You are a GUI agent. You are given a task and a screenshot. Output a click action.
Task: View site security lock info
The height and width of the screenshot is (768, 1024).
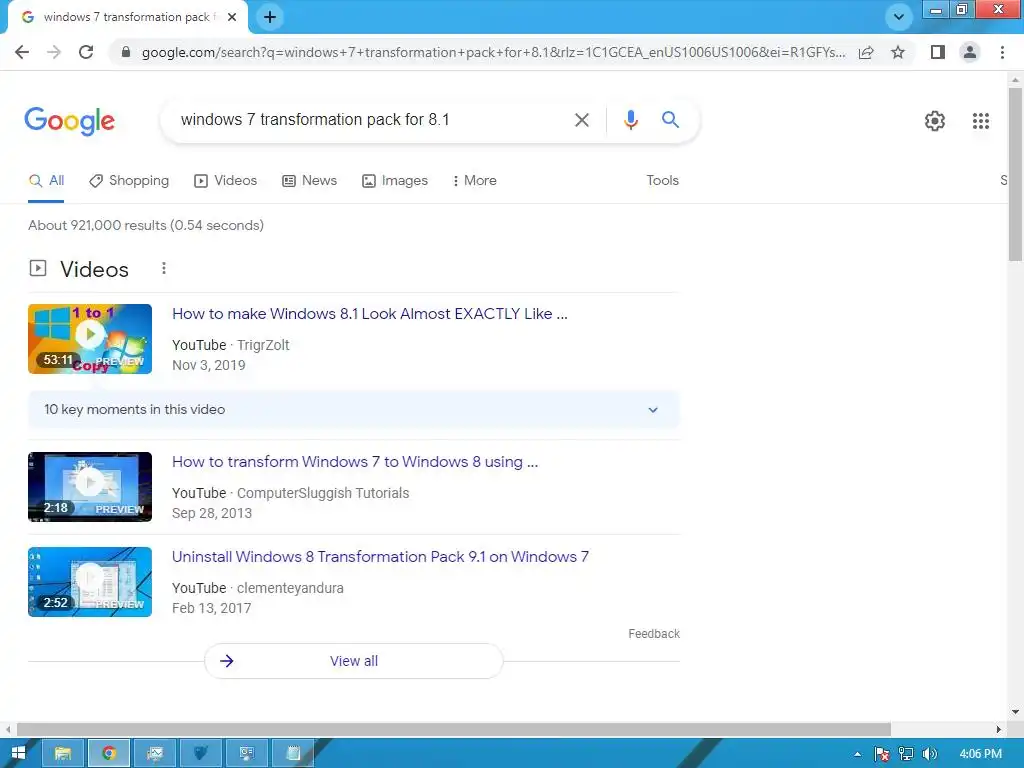[126, 52]
